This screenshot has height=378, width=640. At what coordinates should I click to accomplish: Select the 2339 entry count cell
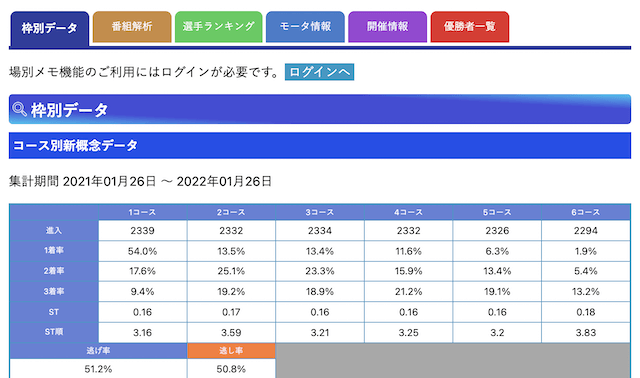(x=142, y=231)
